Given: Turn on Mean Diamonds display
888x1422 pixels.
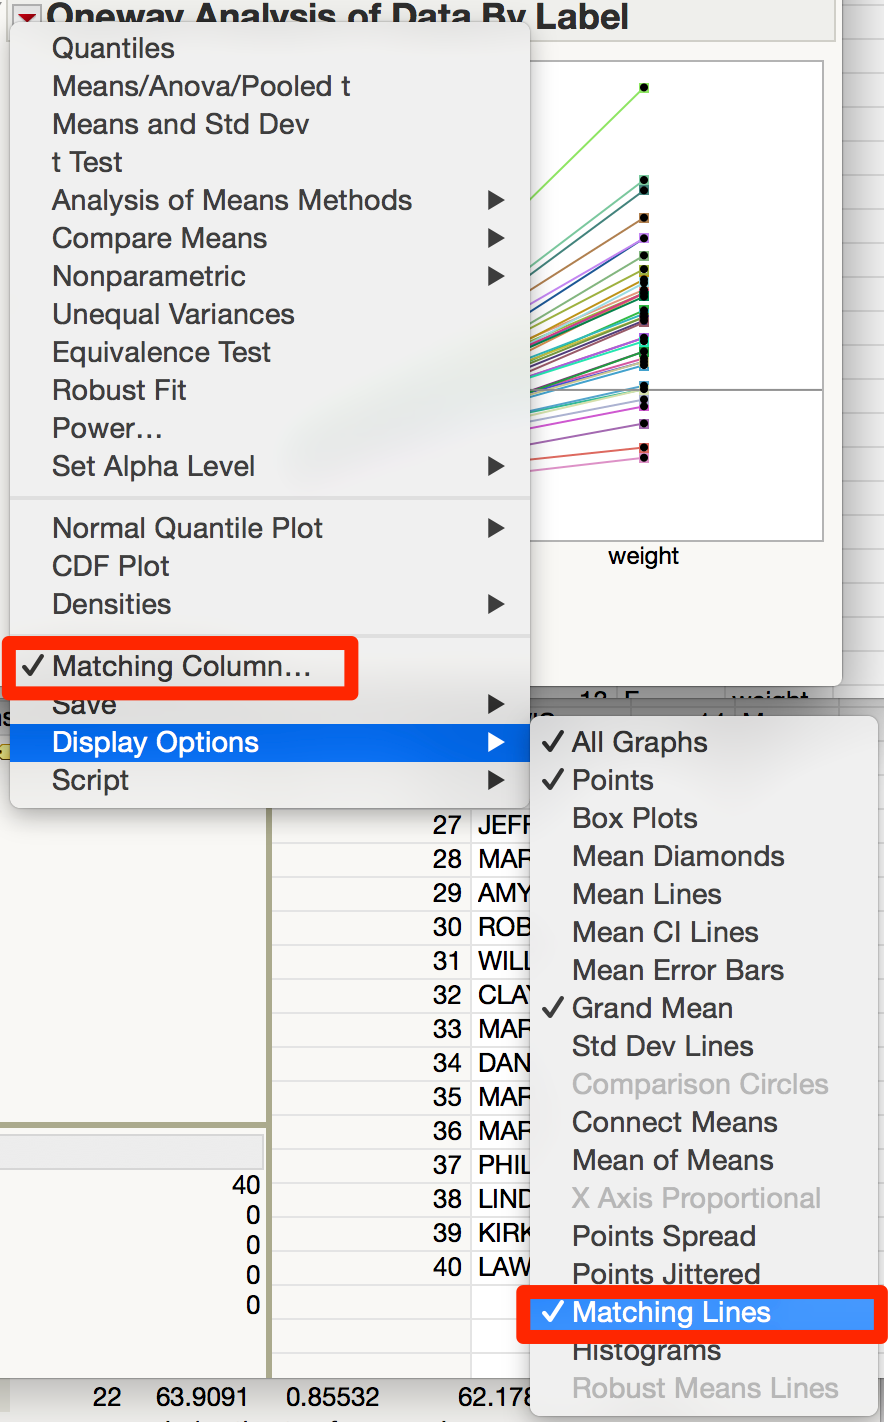Looking at the screenshot, I should pyautogui.click(x=678, y=856).
